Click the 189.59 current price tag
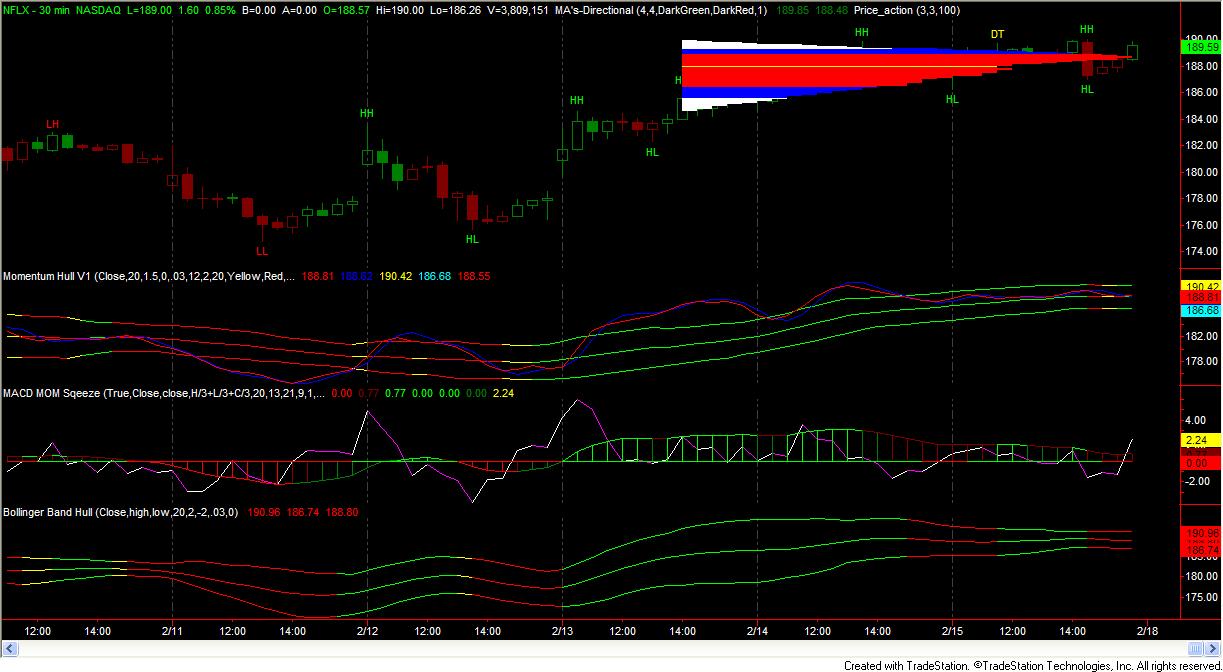The height and width of the screenshot is (672, 1223). [x=1200, y=46]
